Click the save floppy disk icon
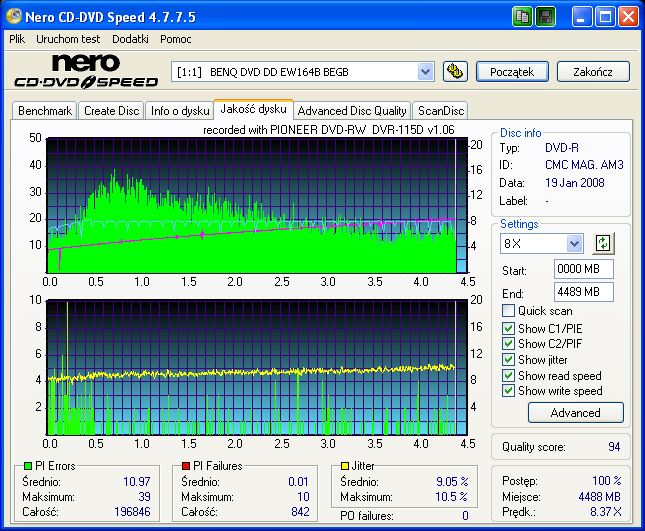The height and width of the screenshot is (531, 645). 545,17
